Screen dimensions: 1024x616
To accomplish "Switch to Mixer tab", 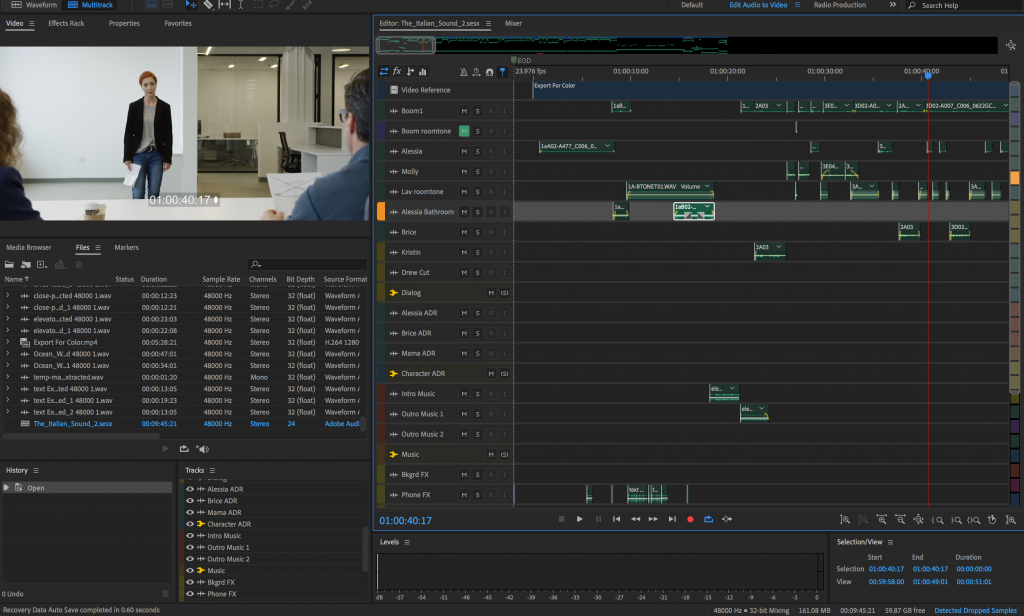I will click(513, 24).
